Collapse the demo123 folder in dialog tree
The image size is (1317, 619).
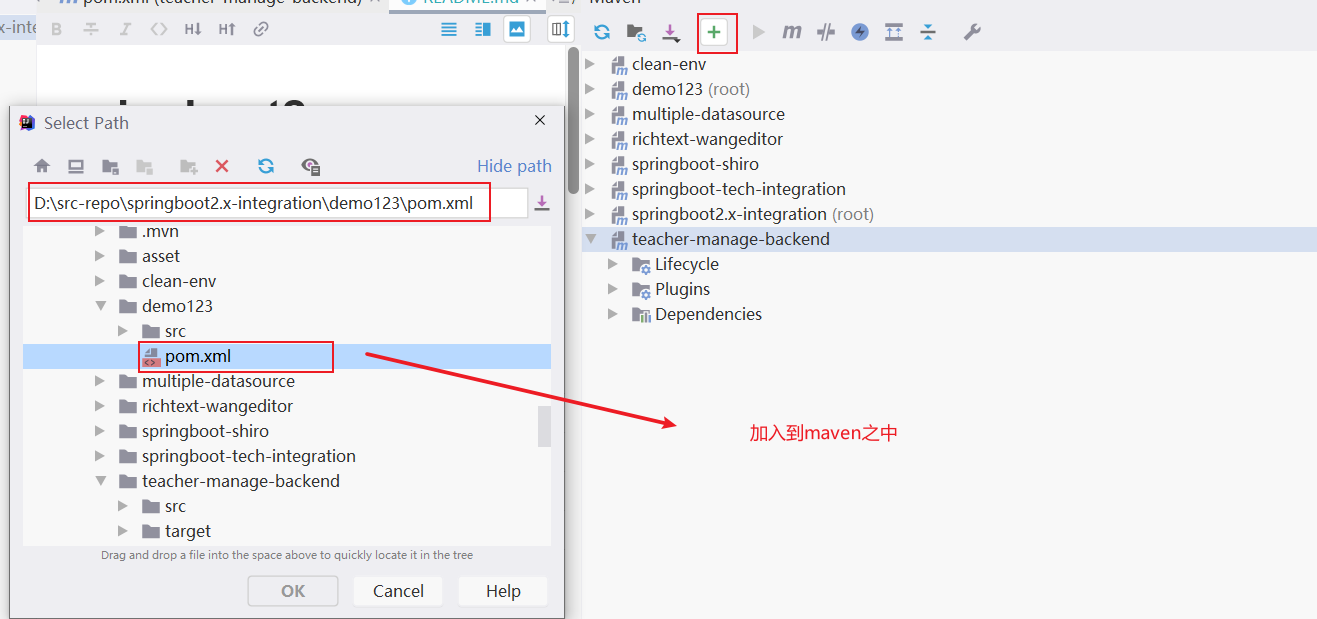[99, 306]
